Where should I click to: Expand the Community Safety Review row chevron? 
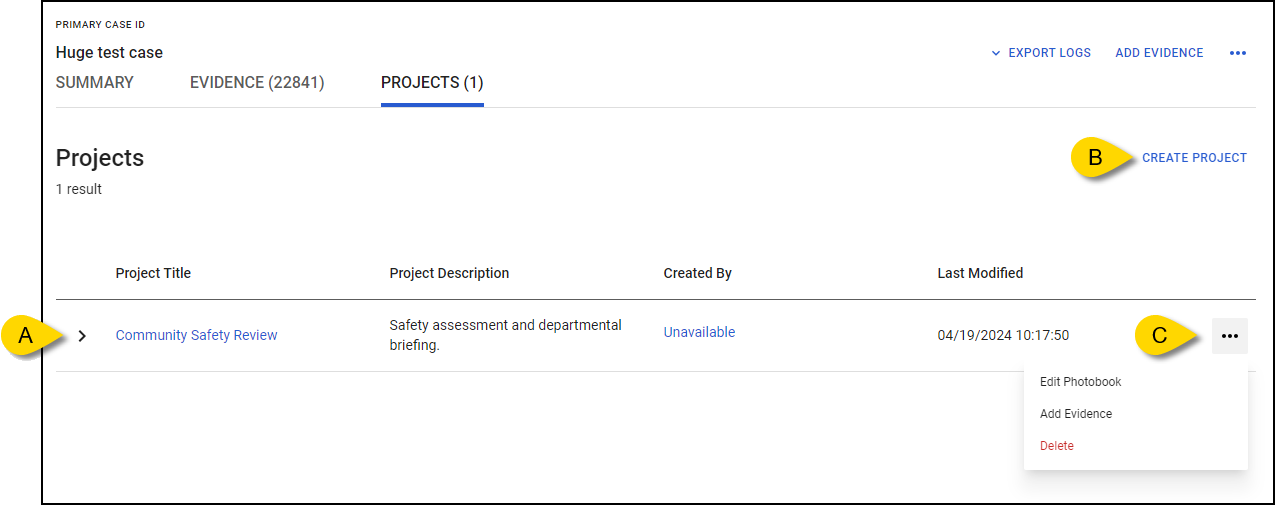click(82, 336)
